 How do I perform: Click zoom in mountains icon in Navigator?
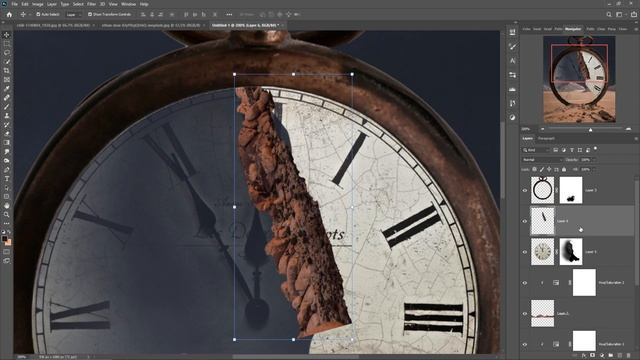click(x=629, y=129)
